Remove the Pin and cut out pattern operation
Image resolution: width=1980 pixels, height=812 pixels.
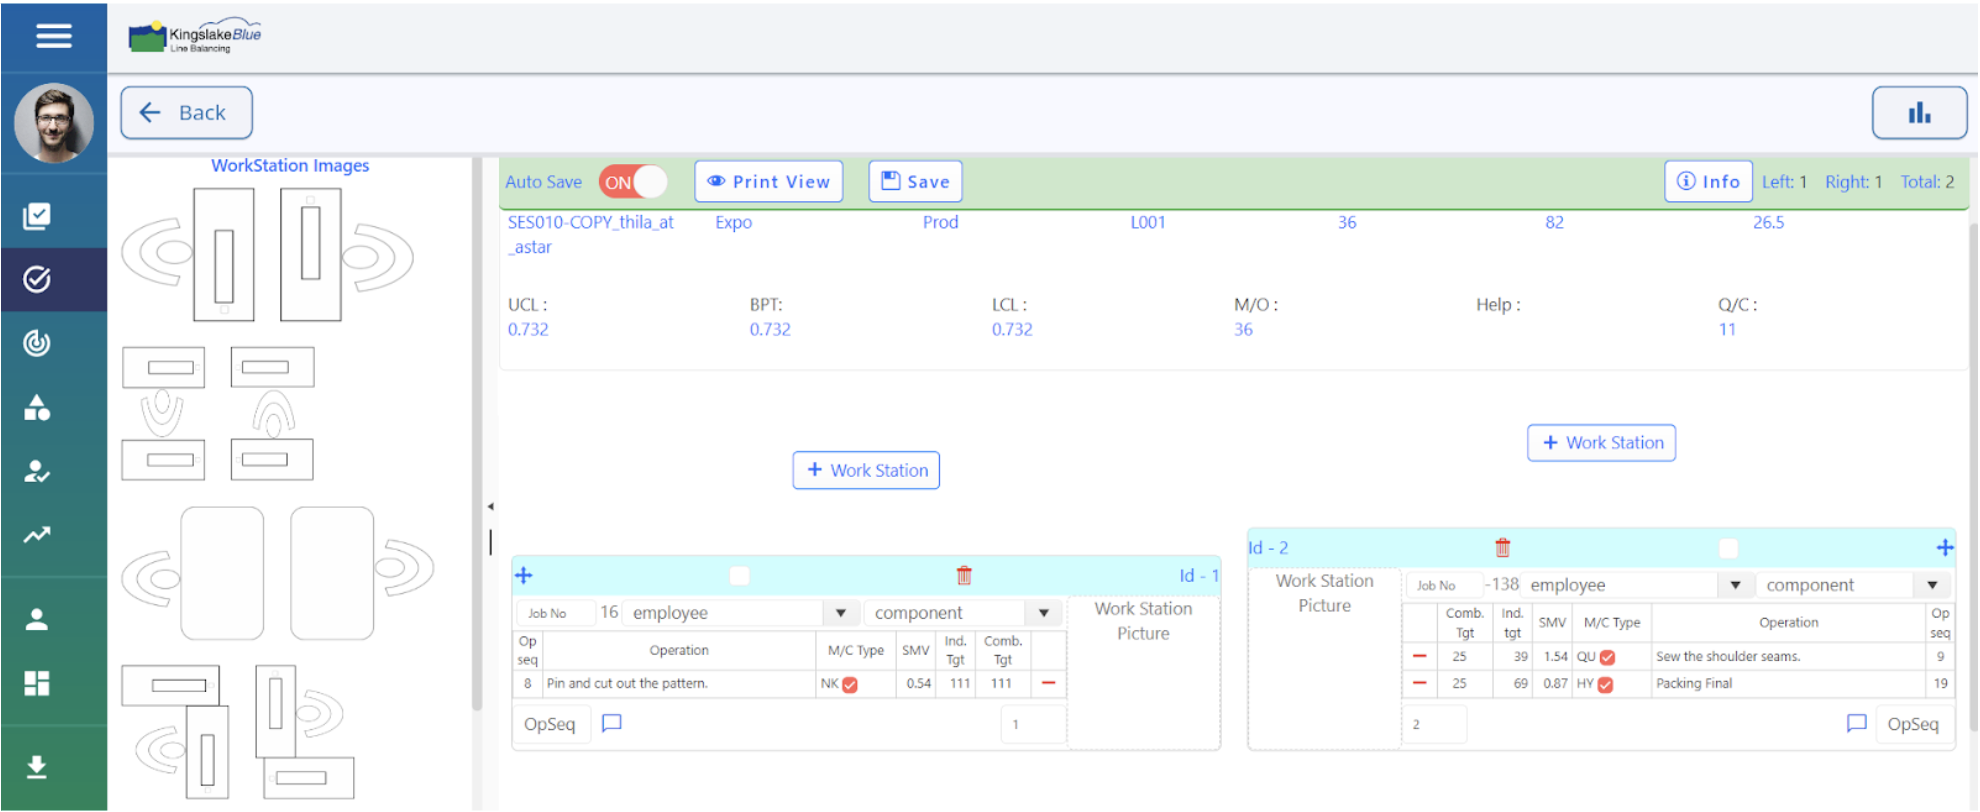[1048, 683]
